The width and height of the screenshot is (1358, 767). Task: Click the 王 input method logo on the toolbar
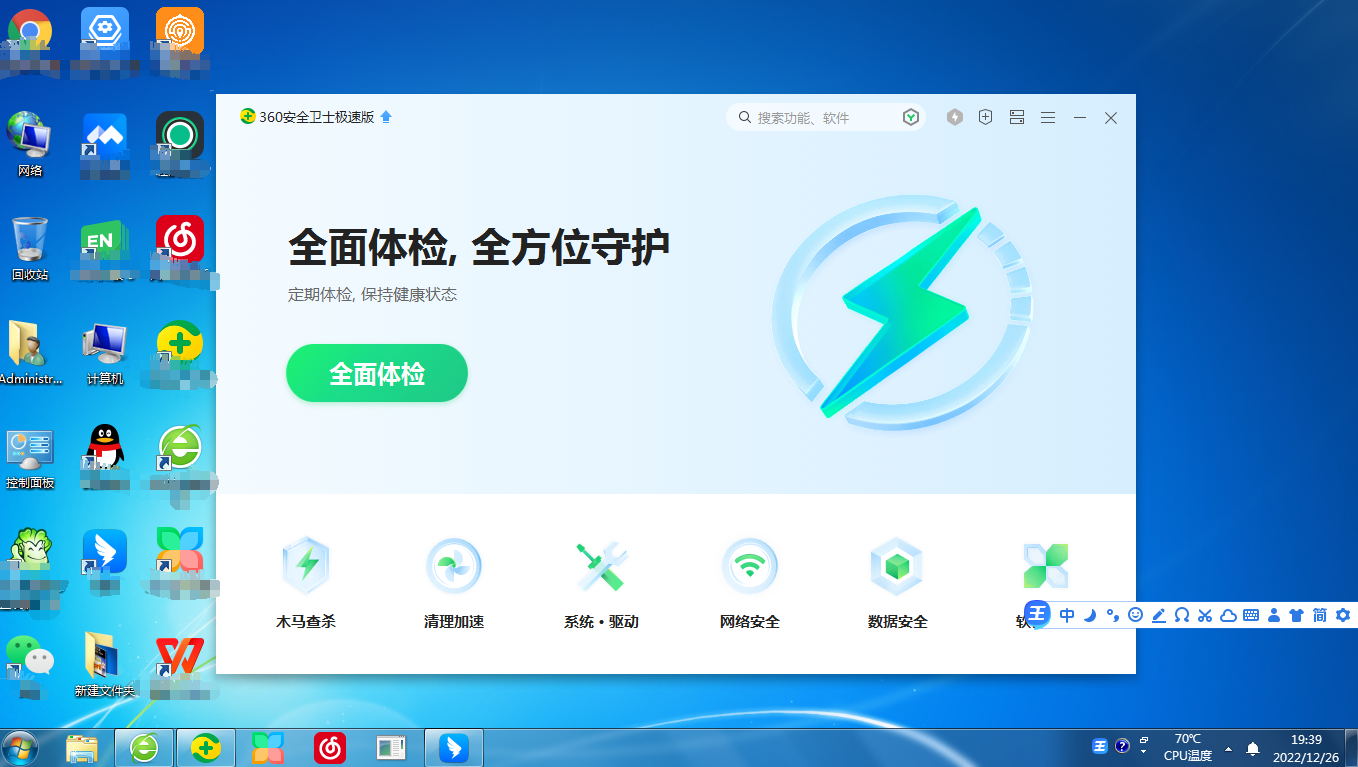pos(1037,614)
